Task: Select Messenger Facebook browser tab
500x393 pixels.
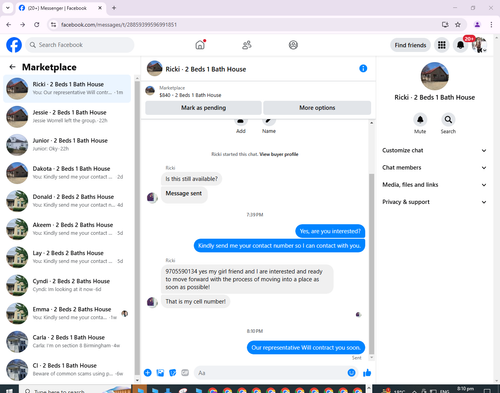Action: coord(60,8)
